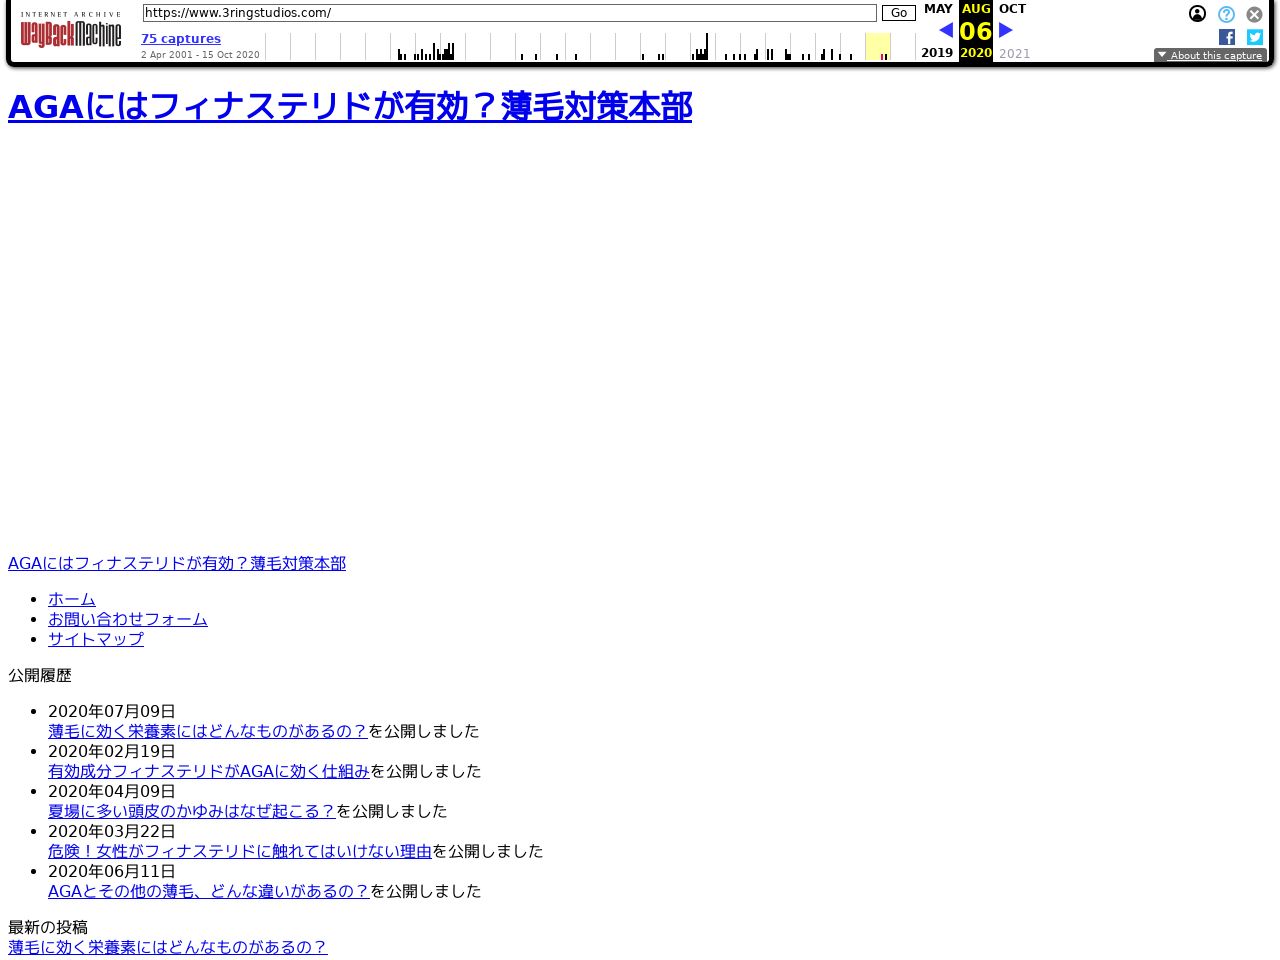Share capture on Facebook
This screenshot has width=1280, height=960.
(1226, 37)
